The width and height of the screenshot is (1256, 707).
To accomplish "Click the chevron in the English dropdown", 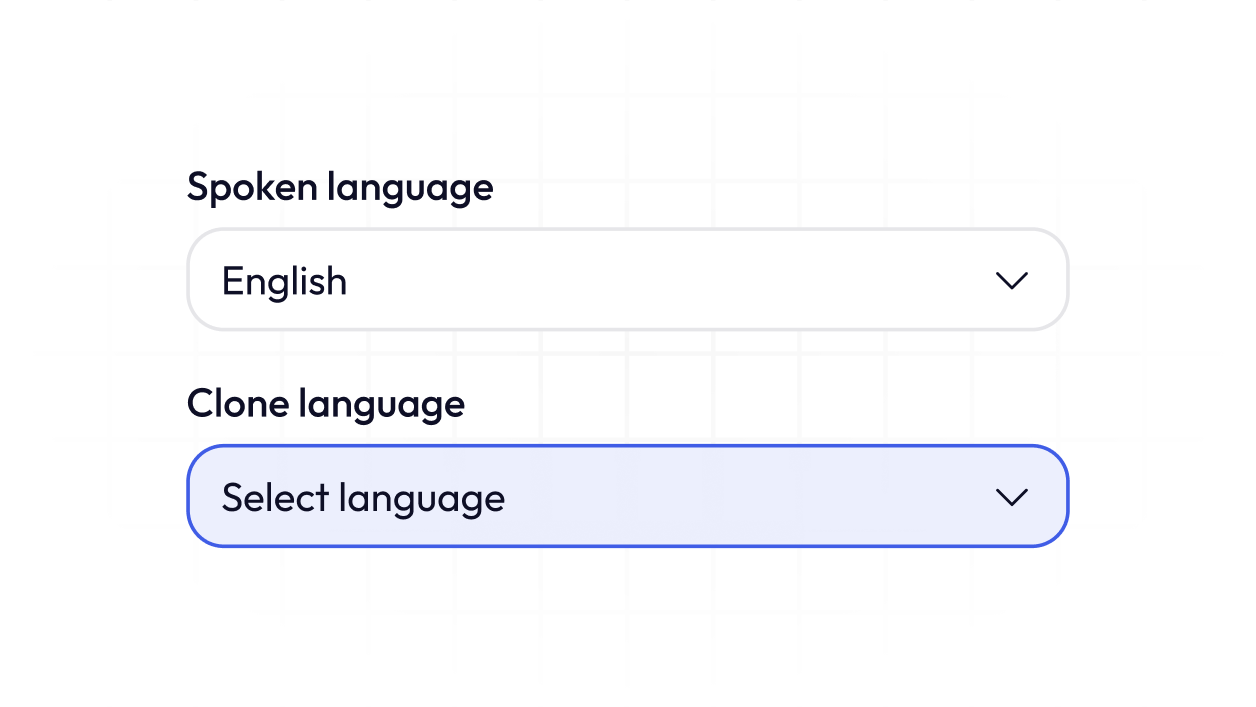I will 1012,281.
